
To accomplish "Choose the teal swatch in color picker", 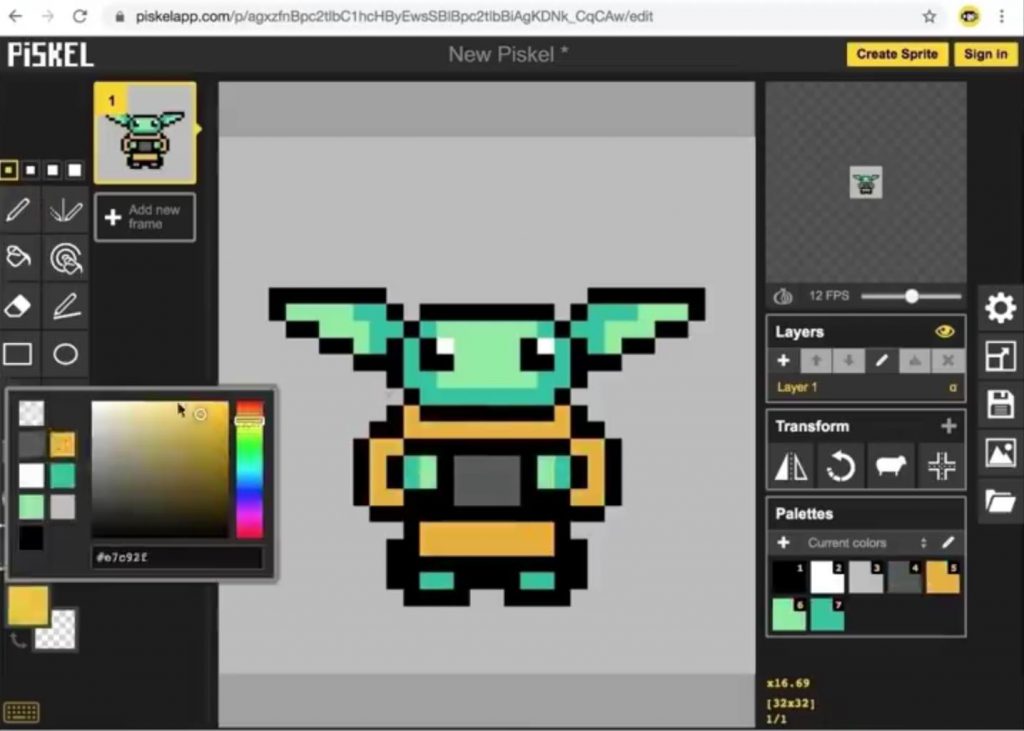I will click(63, 476).
